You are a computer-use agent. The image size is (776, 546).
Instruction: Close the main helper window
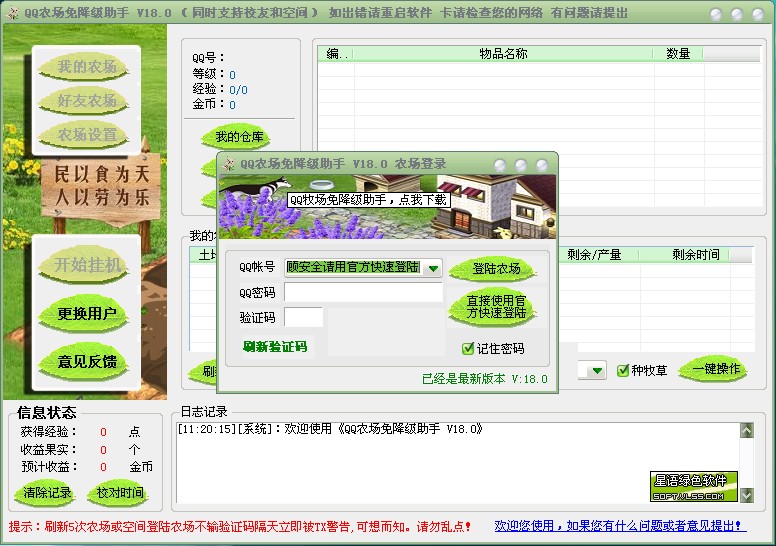coord(758,14)
